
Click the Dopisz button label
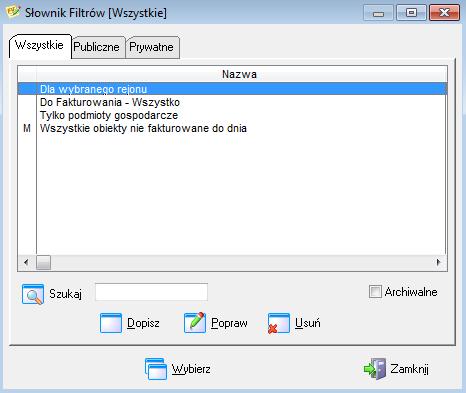click(x=143, y=323)
